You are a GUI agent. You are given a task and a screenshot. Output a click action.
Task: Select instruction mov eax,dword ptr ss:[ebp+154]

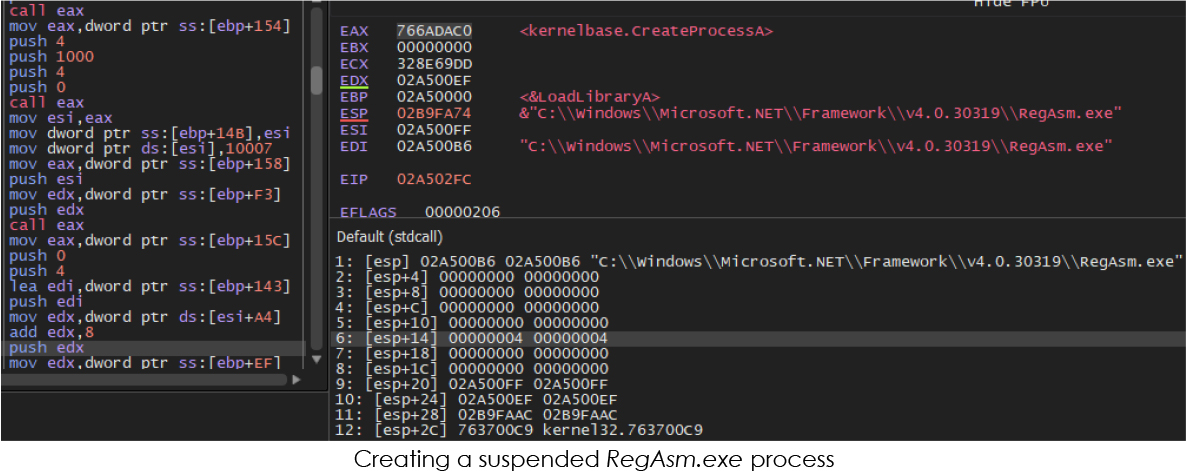(150, 26)
